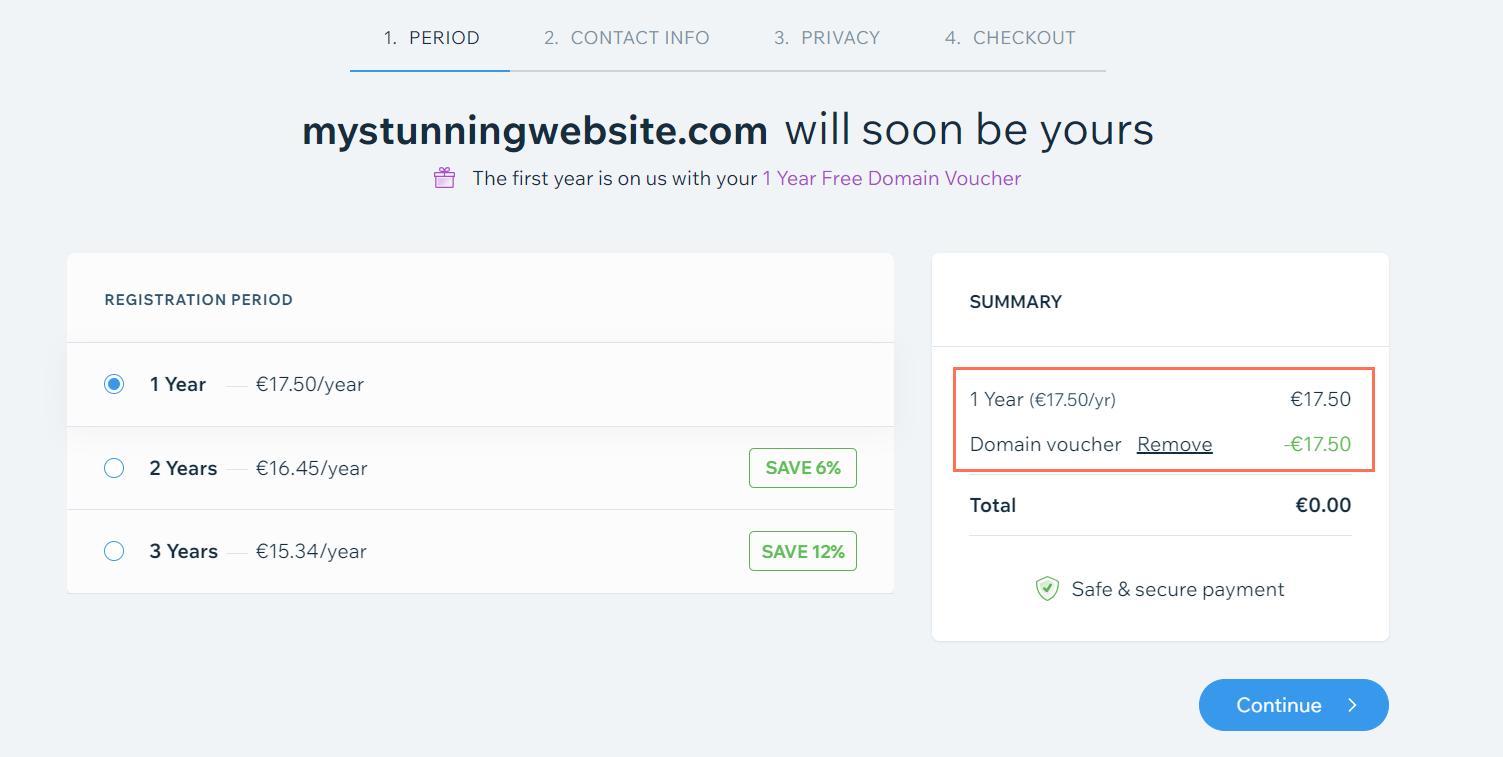Click the gift icon next to voucher text

tap(444, 177)
